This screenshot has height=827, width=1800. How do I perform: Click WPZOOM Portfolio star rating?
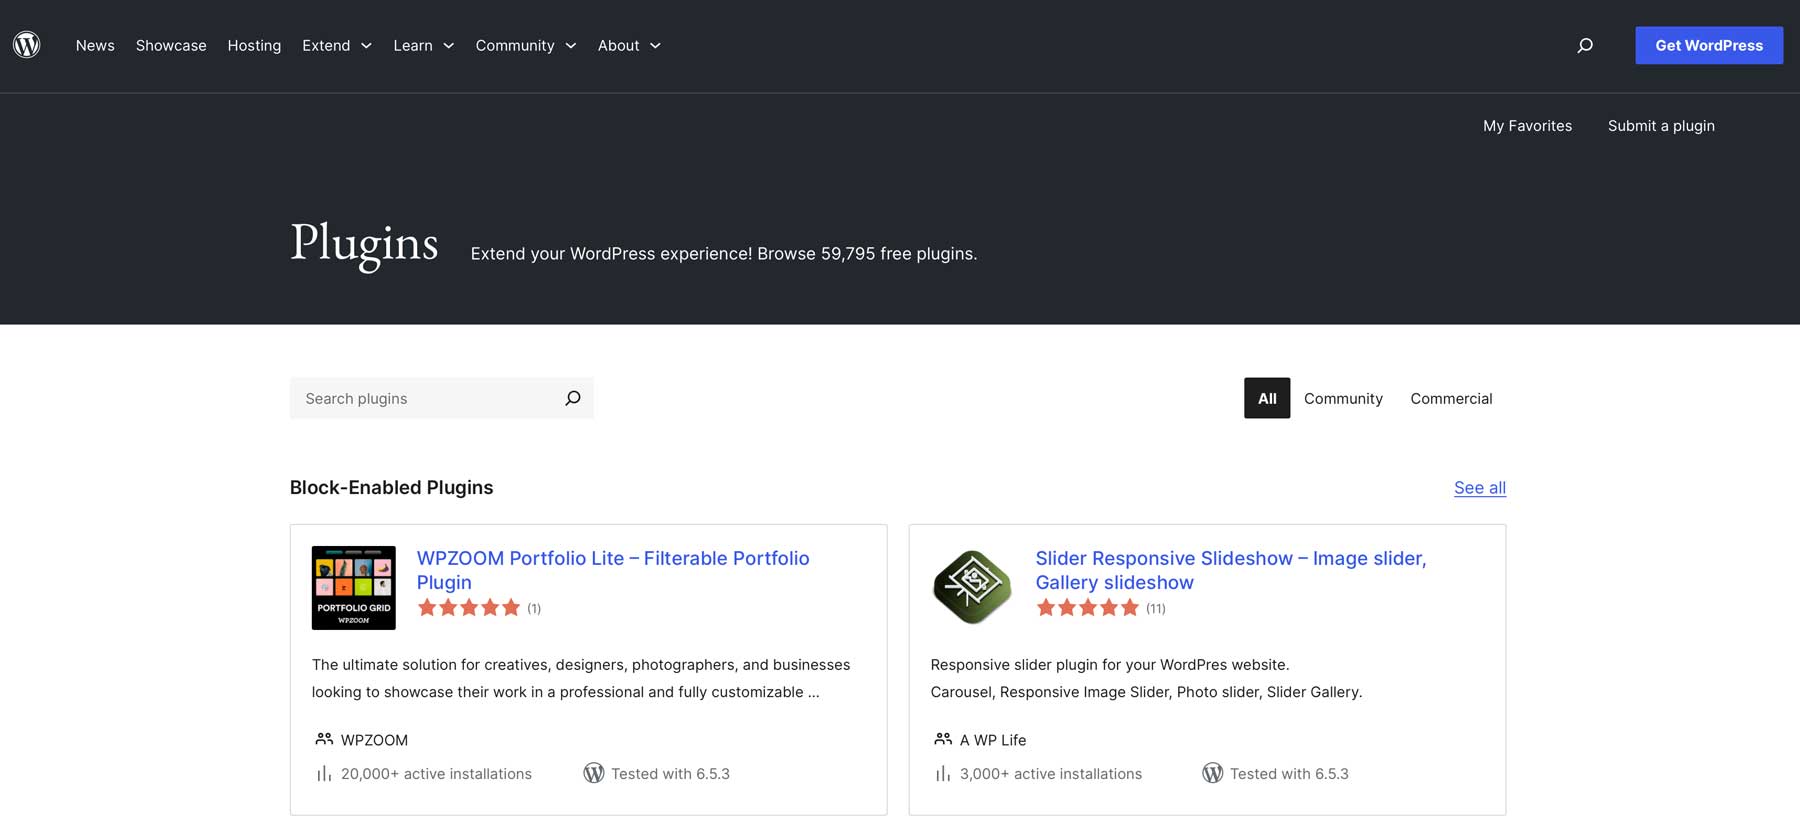coord(469,607)
